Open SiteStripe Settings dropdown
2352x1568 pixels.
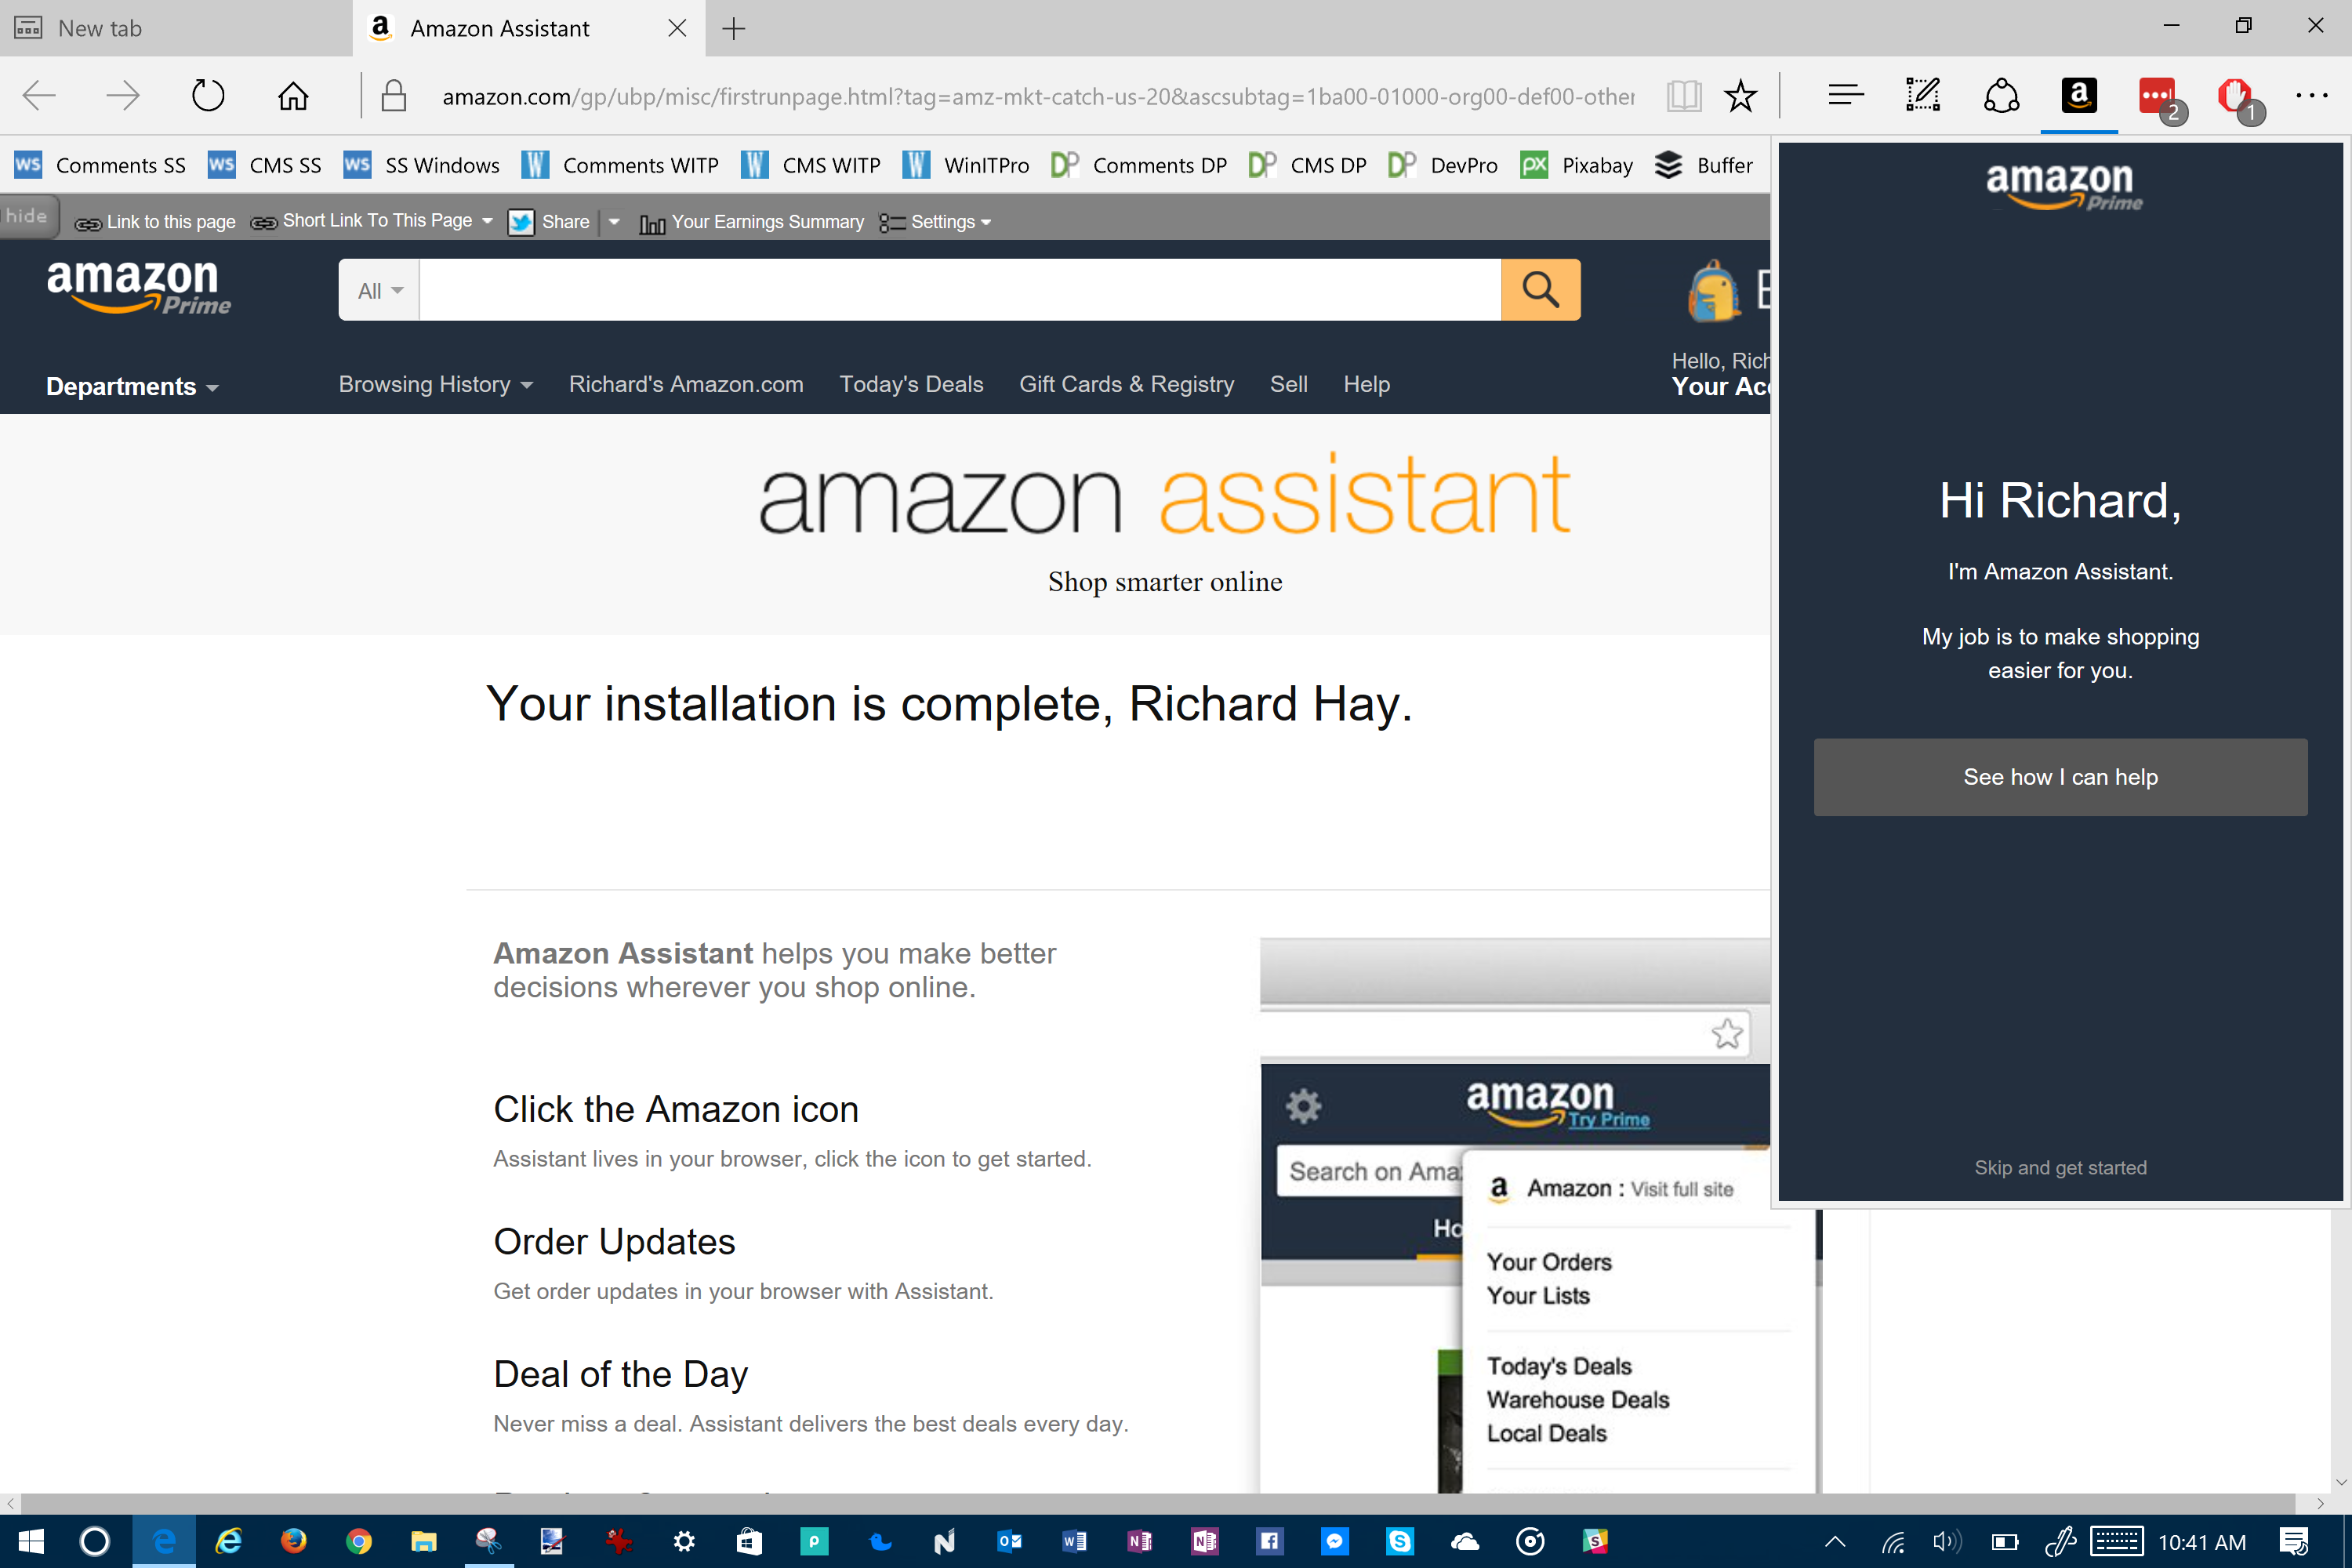click(936, 222)
